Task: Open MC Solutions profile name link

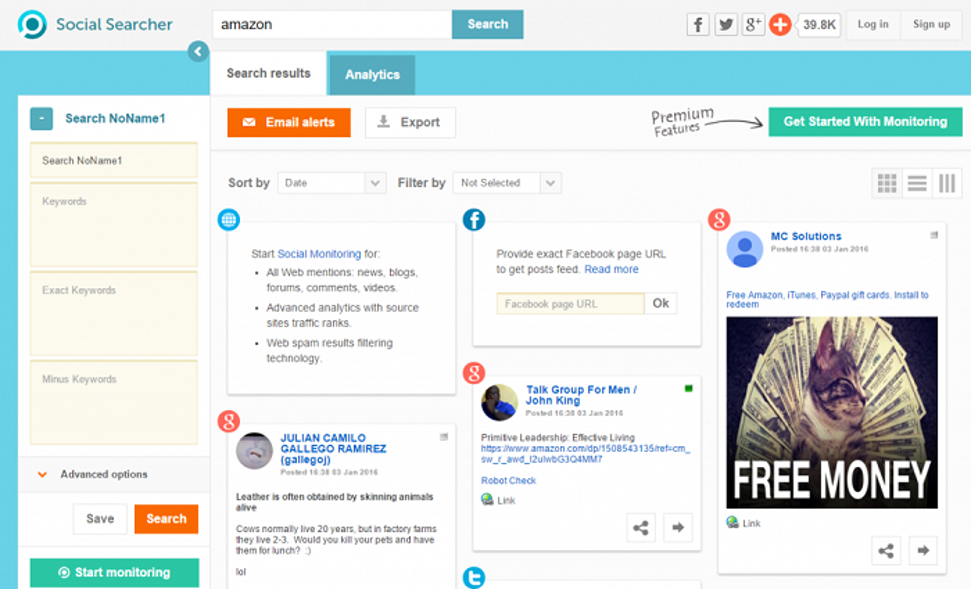Action: coord(806,236)
